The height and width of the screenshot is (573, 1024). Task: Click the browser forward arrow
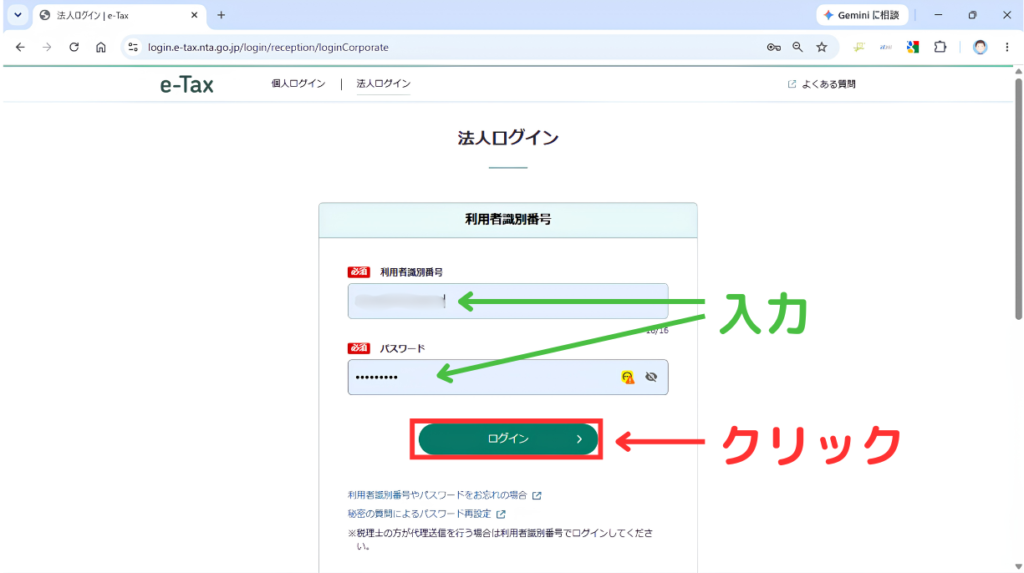(x=47, y=47)
